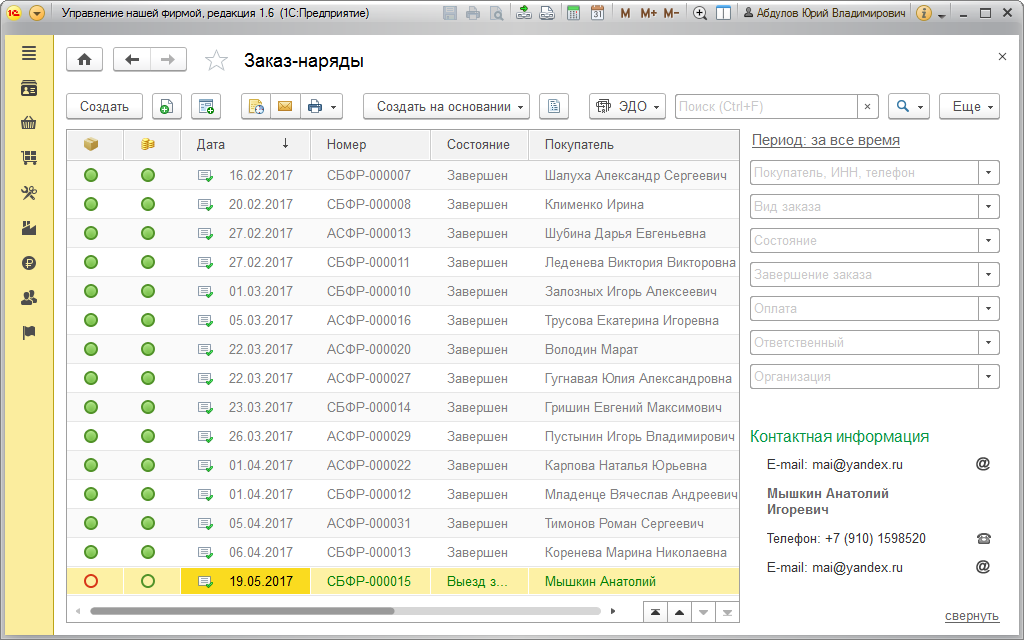Open the Sales basket icon in sidebar
The image size is (1024, 640).
click(x=29, y=123)
